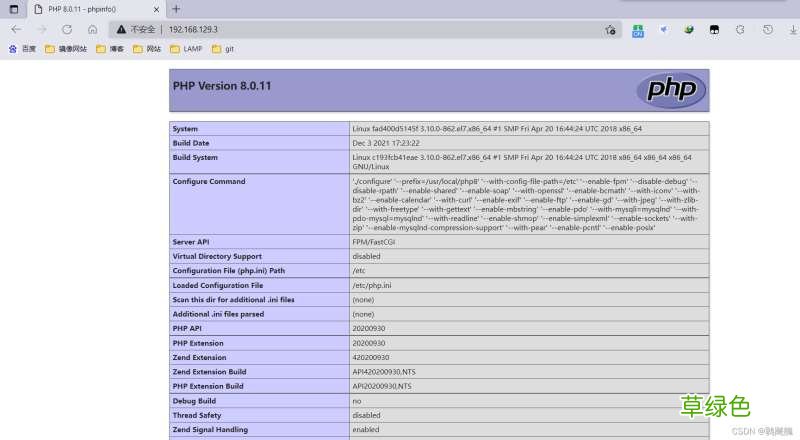This screenshot has width=800, height=440.
Task: View the not secure site warning
Action: [136, 30]
